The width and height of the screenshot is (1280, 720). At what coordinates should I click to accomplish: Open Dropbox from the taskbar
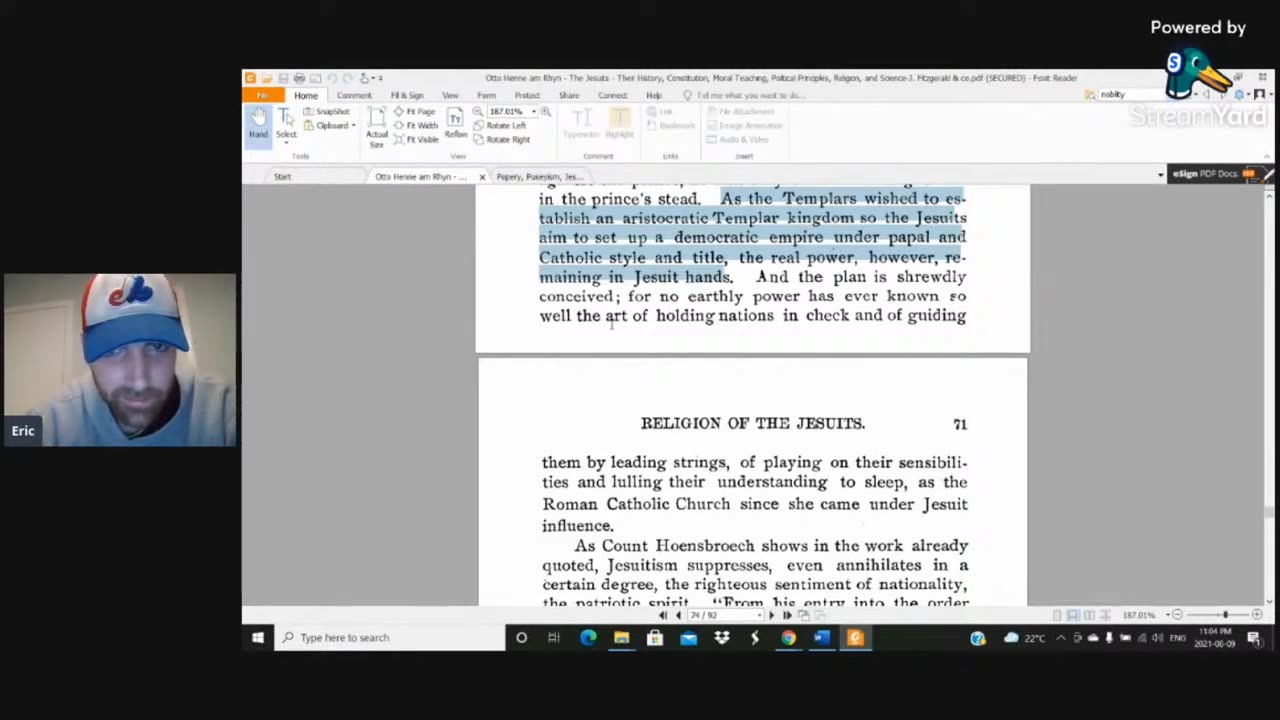722,638
